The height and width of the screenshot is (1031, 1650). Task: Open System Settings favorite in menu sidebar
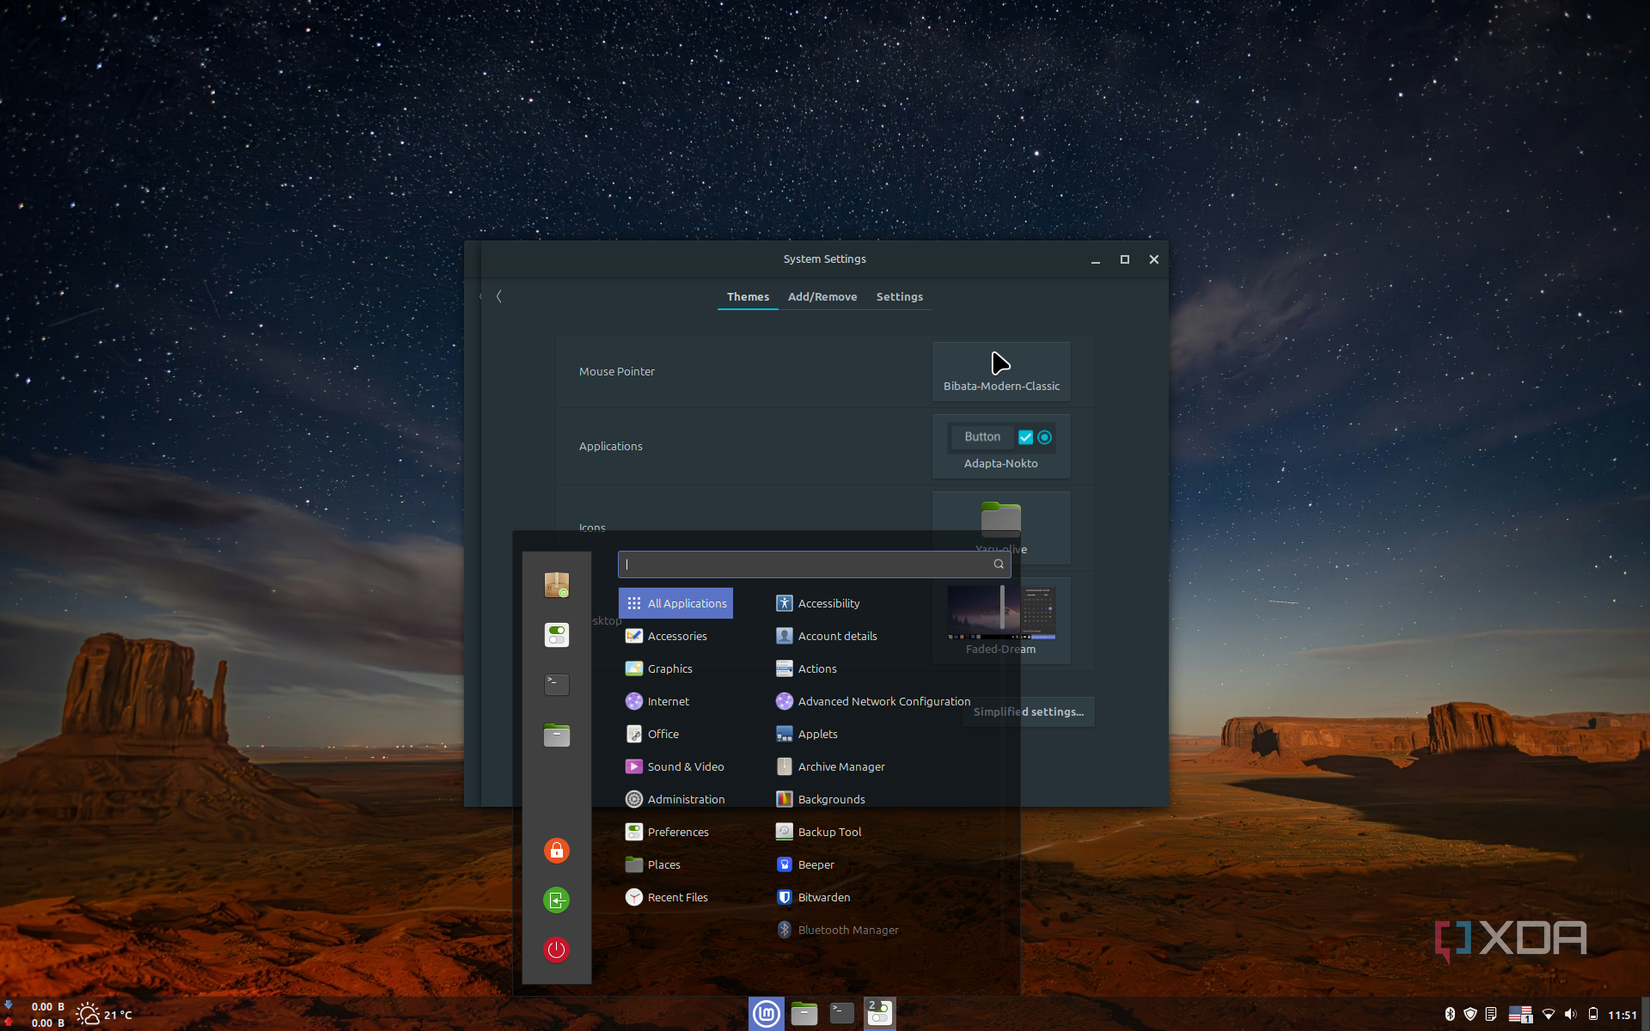(557, 635)
